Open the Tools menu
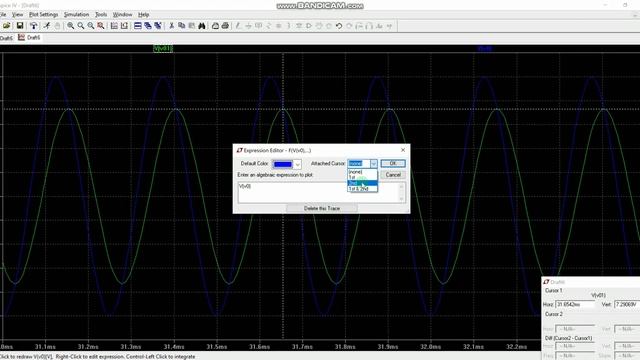 pyautogui.click(x=101, y=15)
